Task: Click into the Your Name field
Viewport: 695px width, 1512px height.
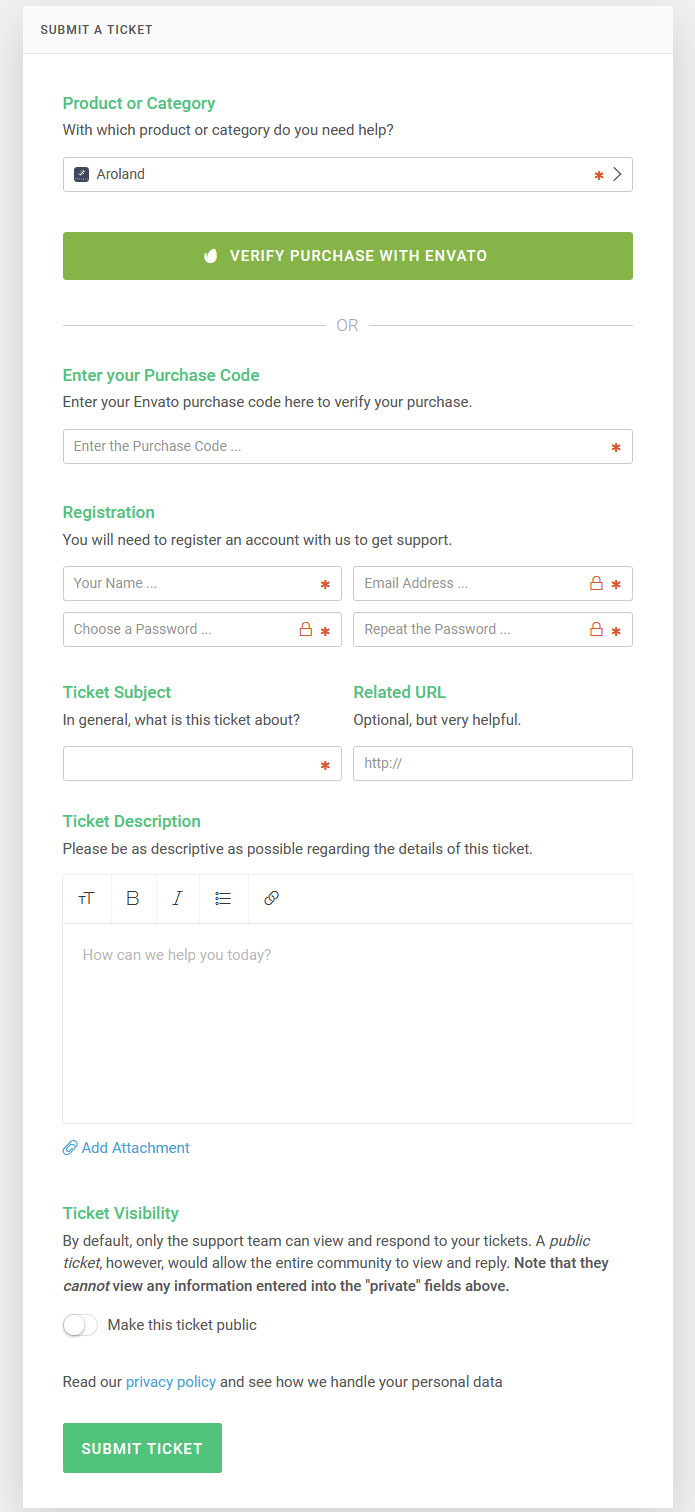Action: [x=190, y=584]
